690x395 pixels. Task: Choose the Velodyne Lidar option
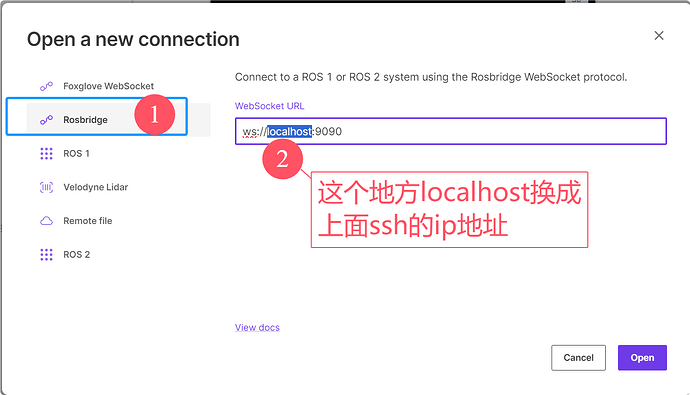coord(118,187)
